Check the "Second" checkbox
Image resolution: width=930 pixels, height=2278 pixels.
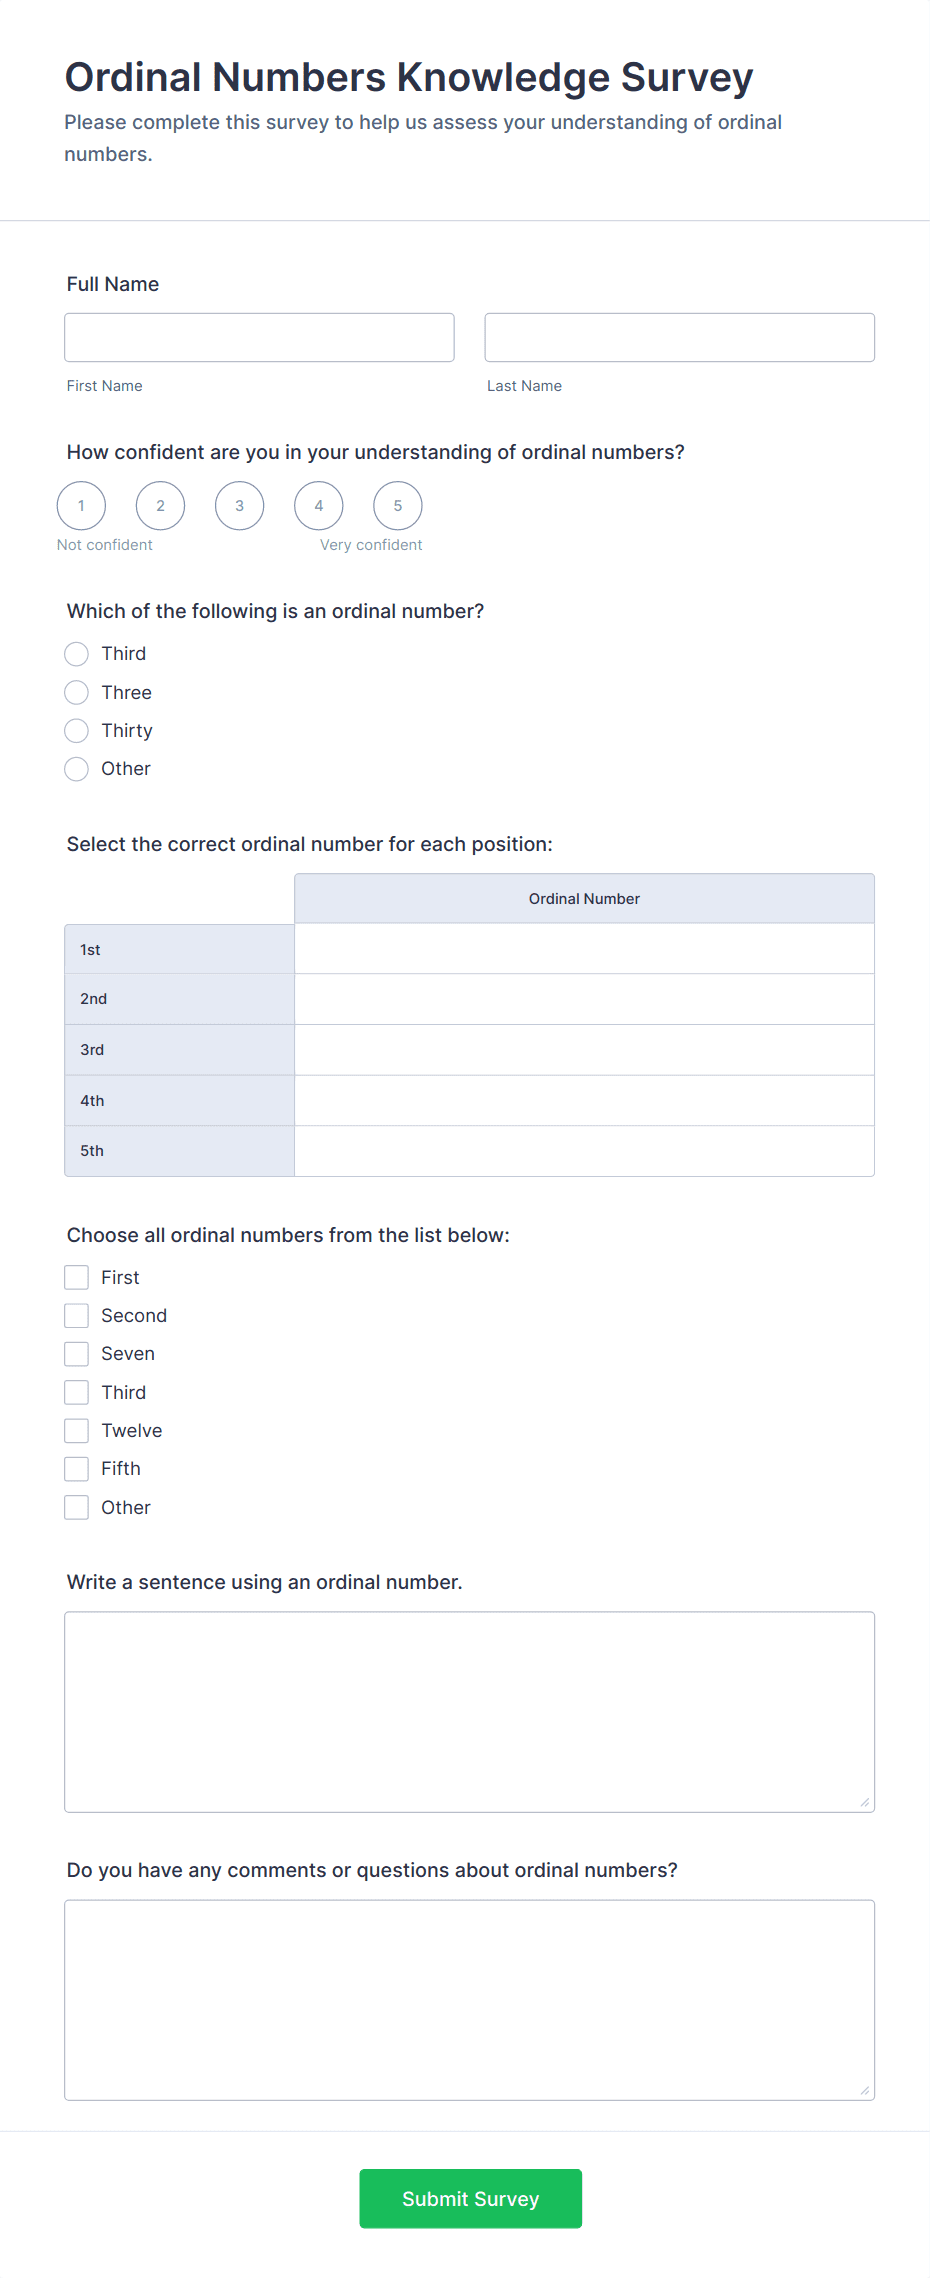click(x=76, y=1315)
